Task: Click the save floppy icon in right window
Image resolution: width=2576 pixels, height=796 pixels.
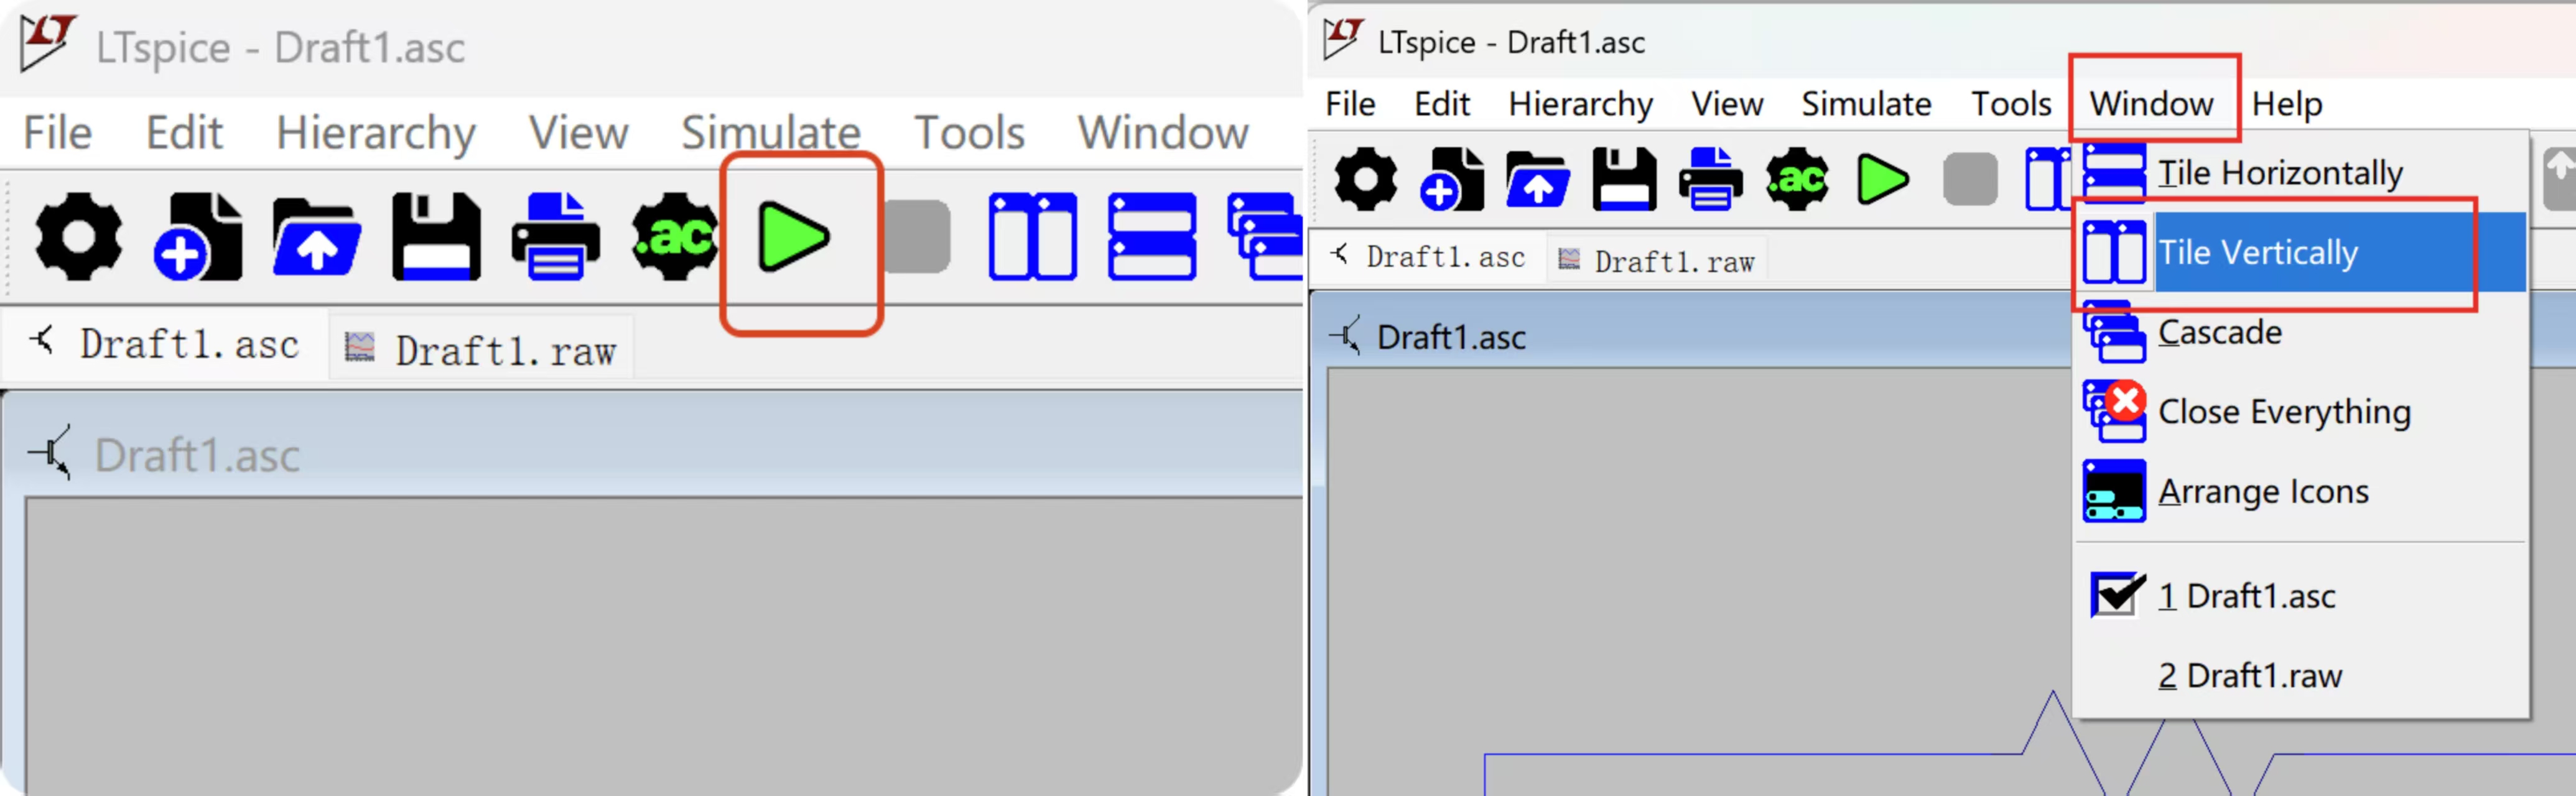Action: [x=1624, y=180]
